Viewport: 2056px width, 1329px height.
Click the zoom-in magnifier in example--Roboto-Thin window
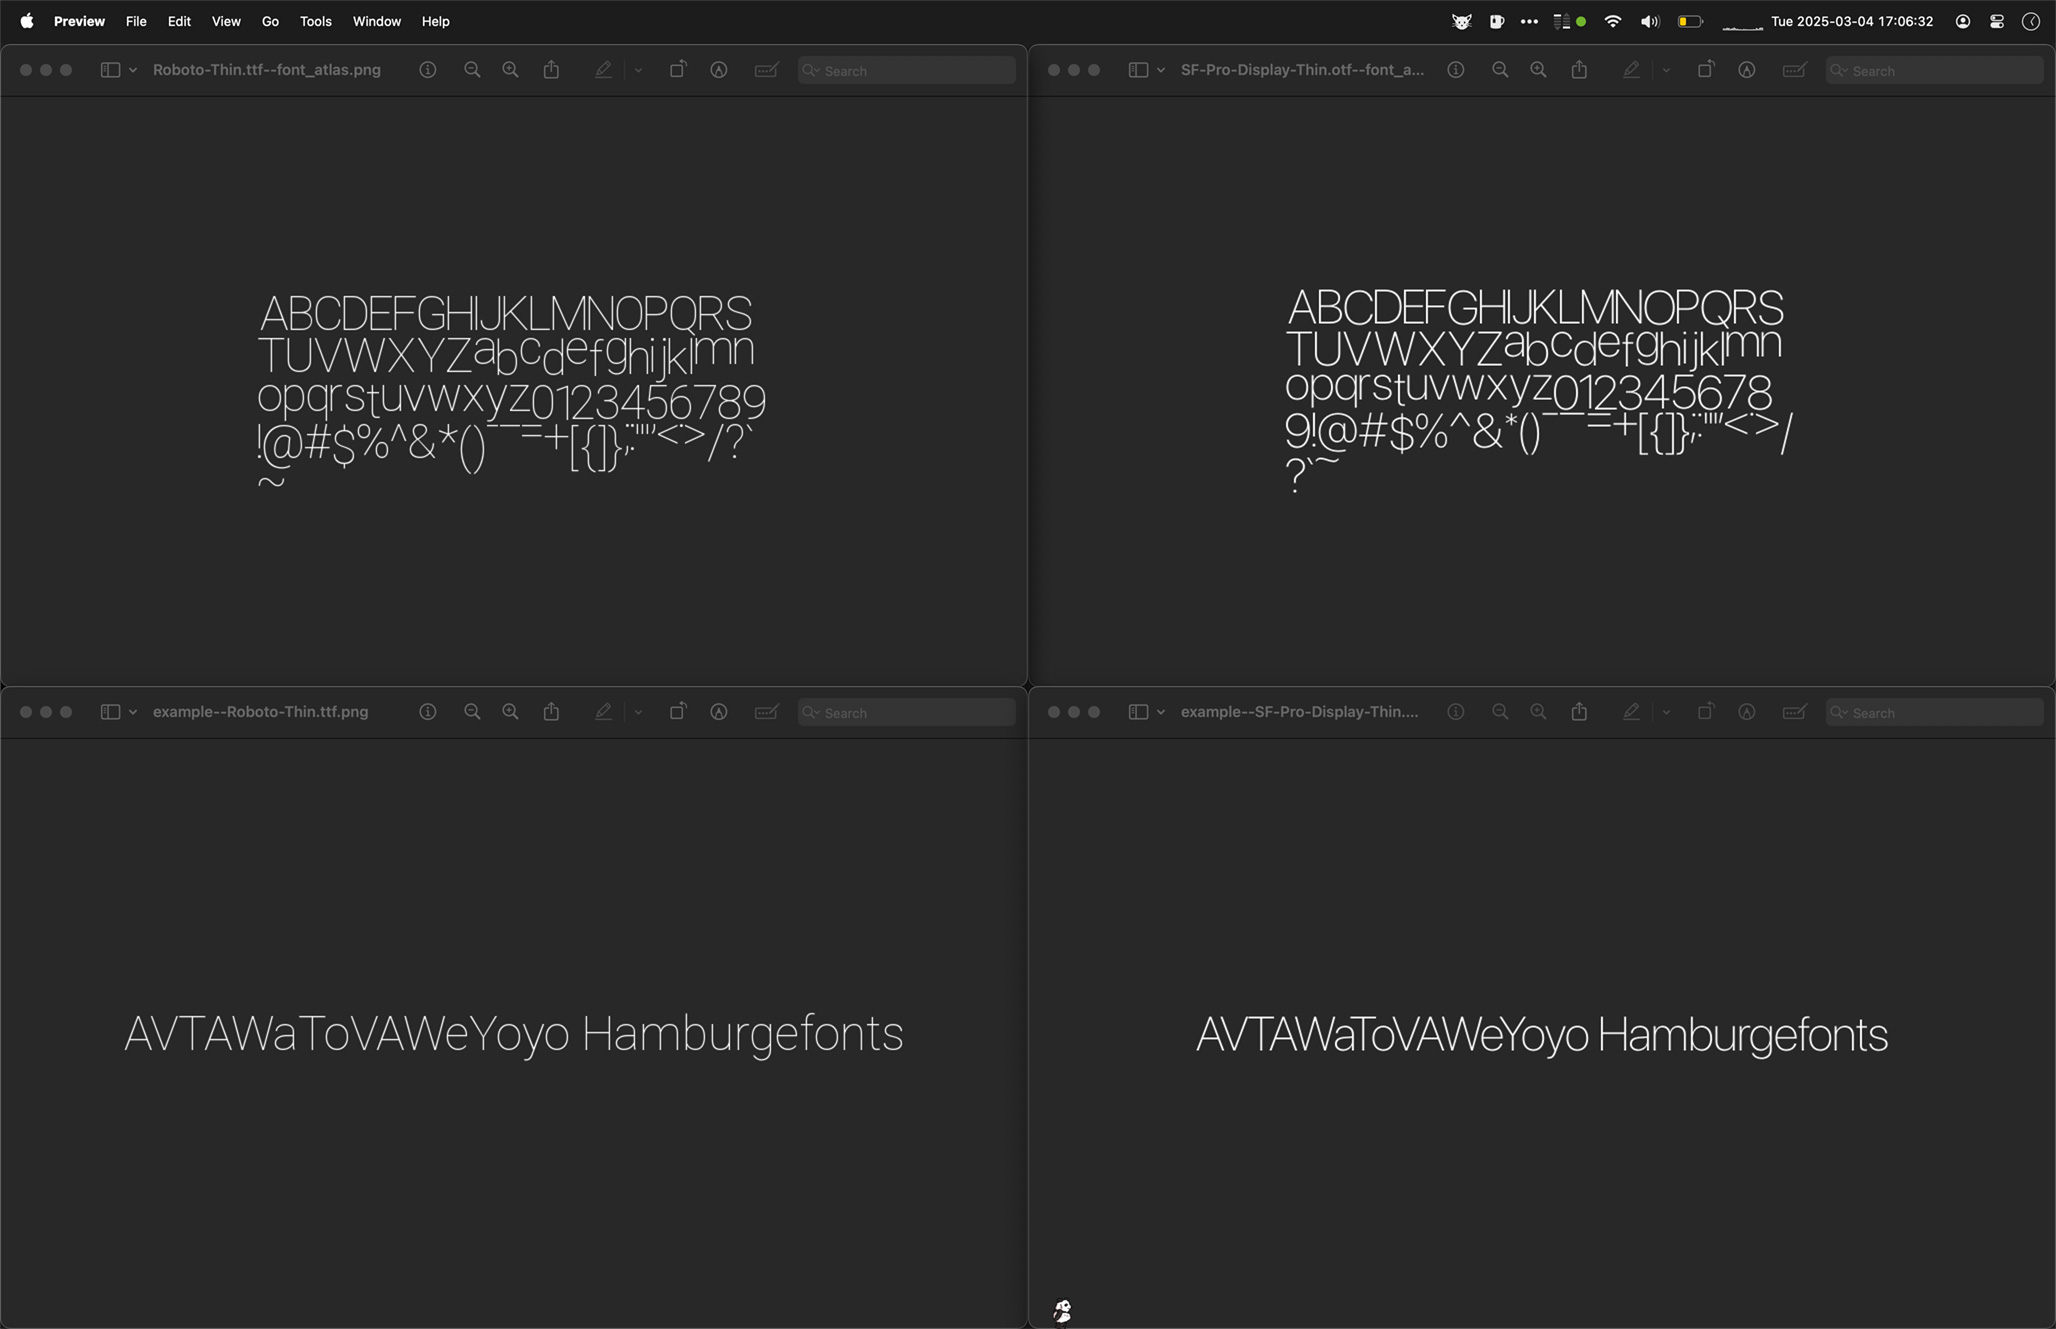(x=510, y=711)
